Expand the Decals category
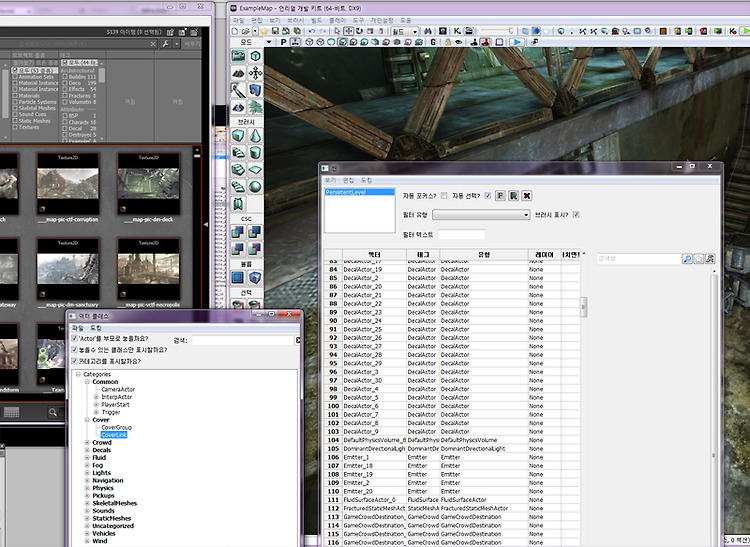Image resolution: width=750 pixels, height=547 pixels. (x=88, y=450)
